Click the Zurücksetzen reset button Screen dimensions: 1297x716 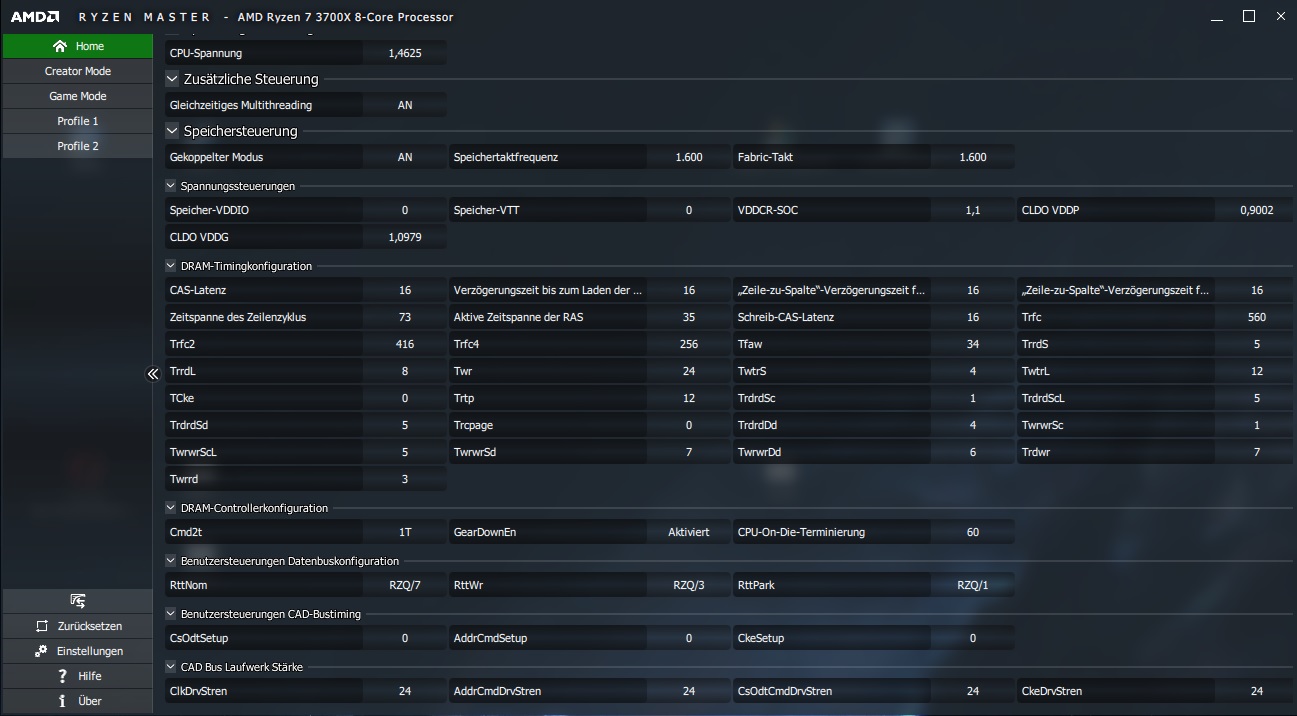(77, 626)
